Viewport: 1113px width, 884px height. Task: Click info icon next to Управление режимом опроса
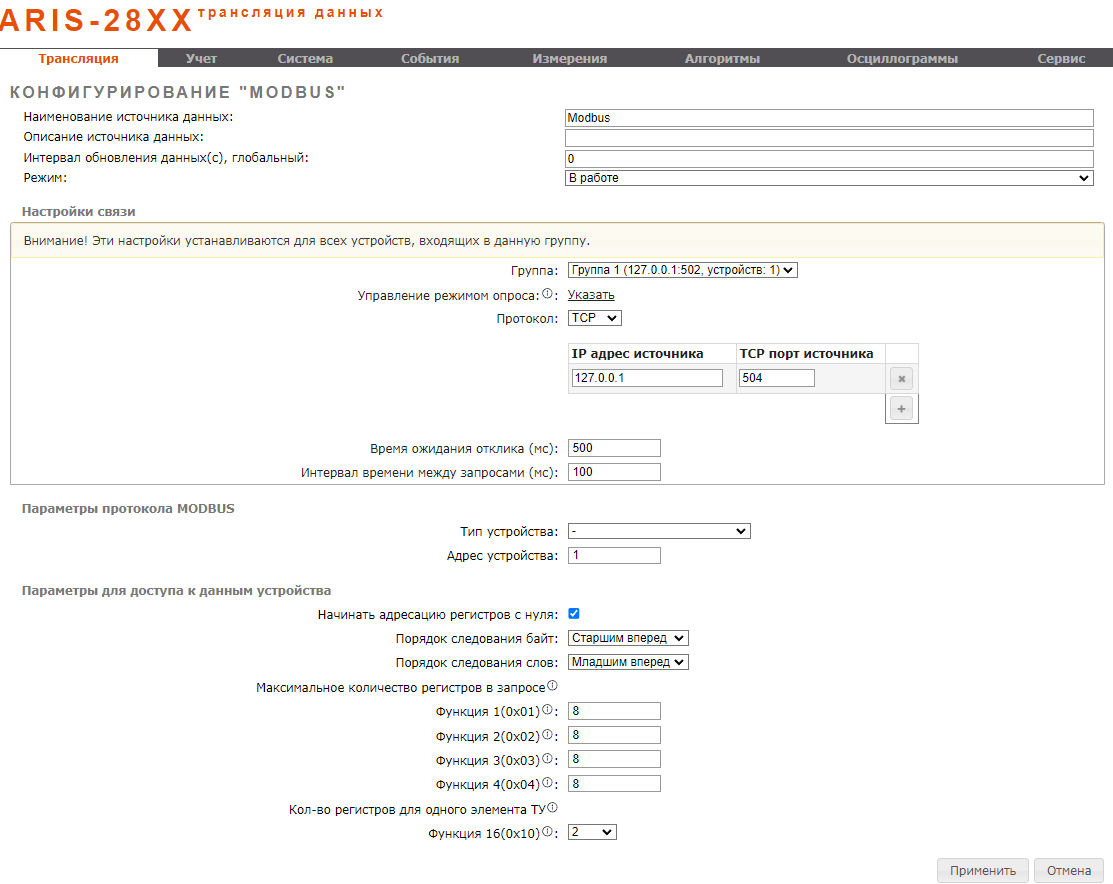click(547, 294)
